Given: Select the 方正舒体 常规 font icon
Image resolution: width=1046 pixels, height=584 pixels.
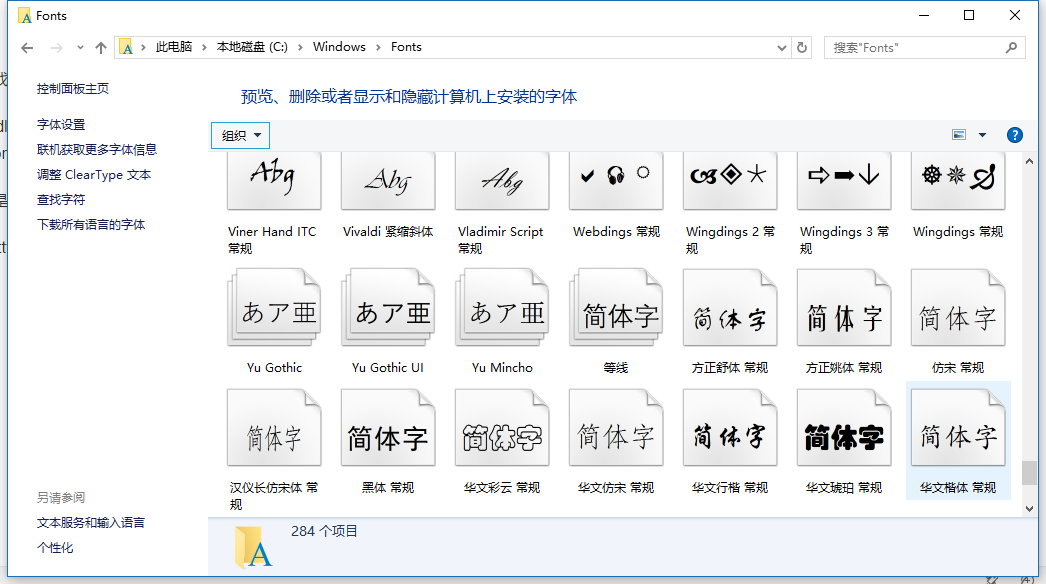Looking at the screenshot, I should pyautogui.click(x=730, y=307).
